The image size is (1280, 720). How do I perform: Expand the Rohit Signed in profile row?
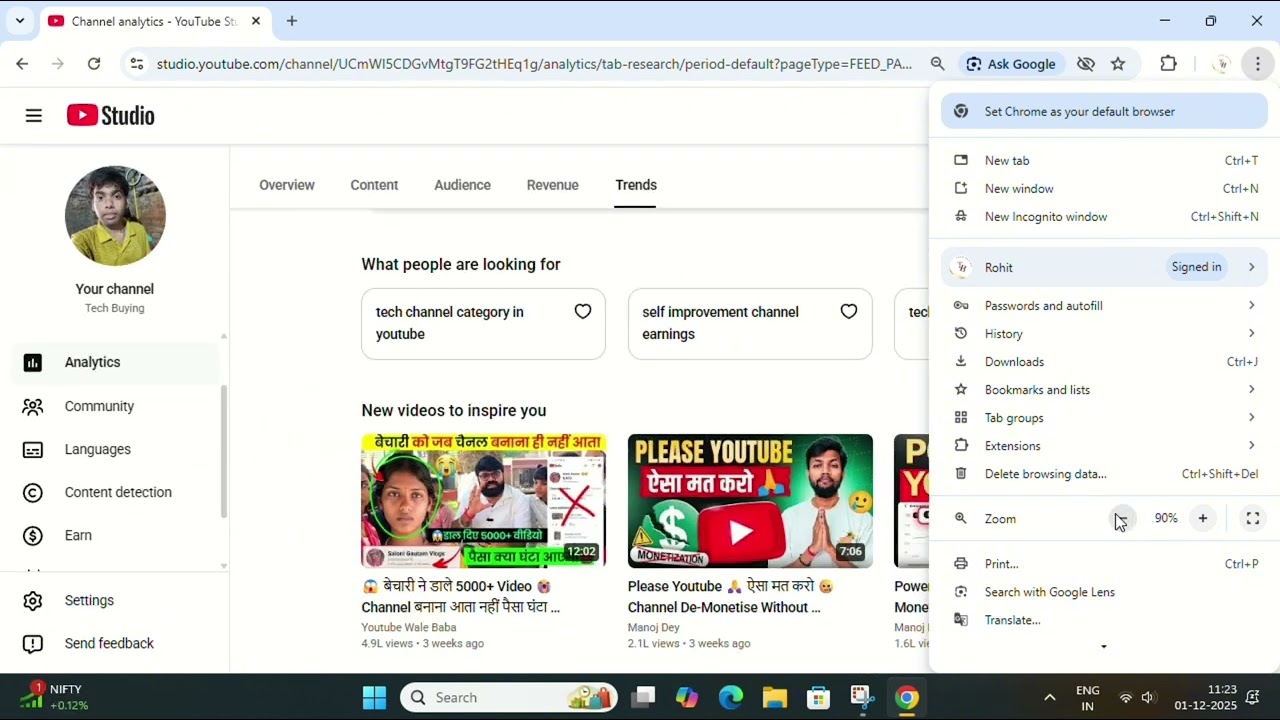click(1105, 267)
